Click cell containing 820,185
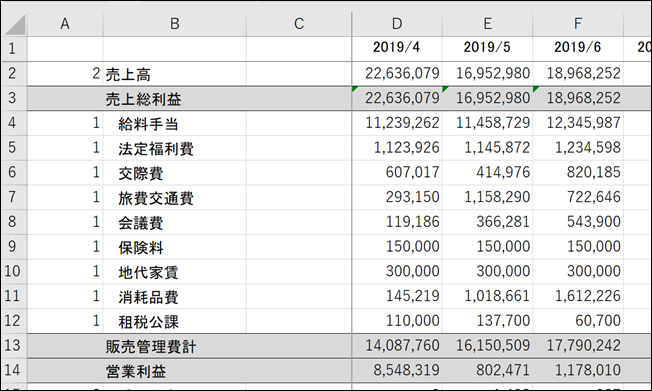652x391 pixels. pos(578,172)
